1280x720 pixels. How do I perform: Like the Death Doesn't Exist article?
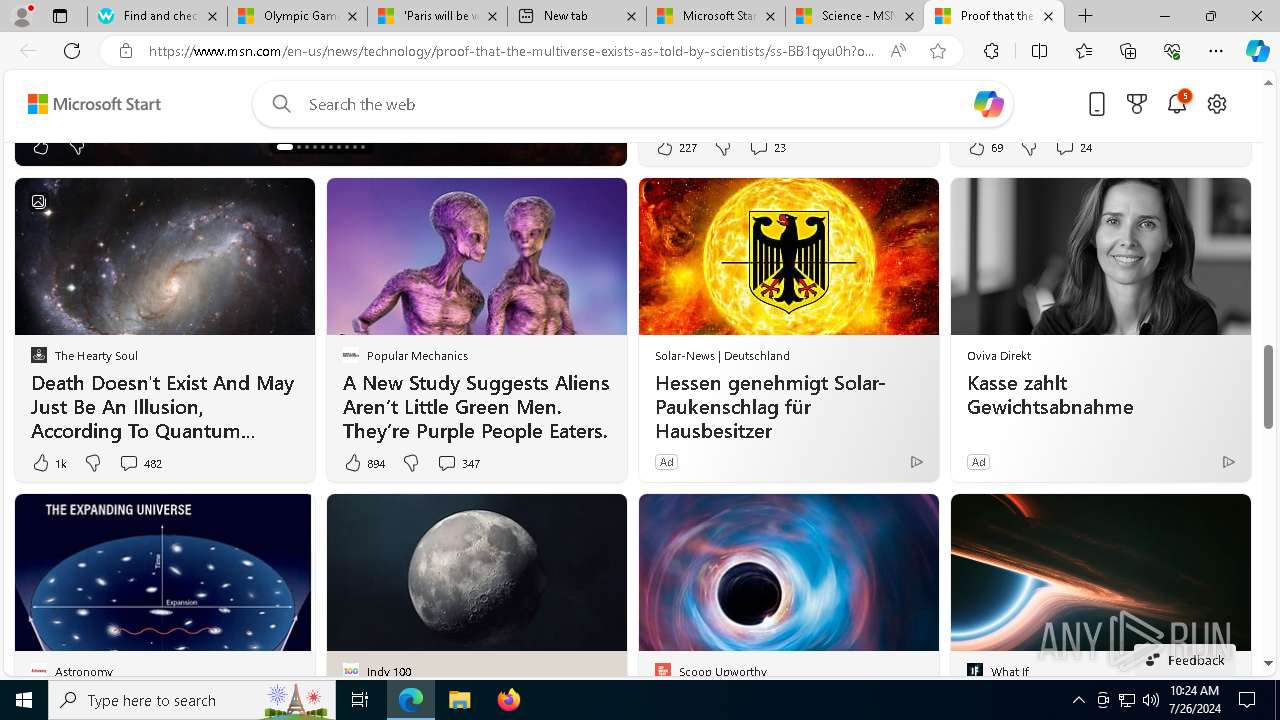(x=41, y=463)
